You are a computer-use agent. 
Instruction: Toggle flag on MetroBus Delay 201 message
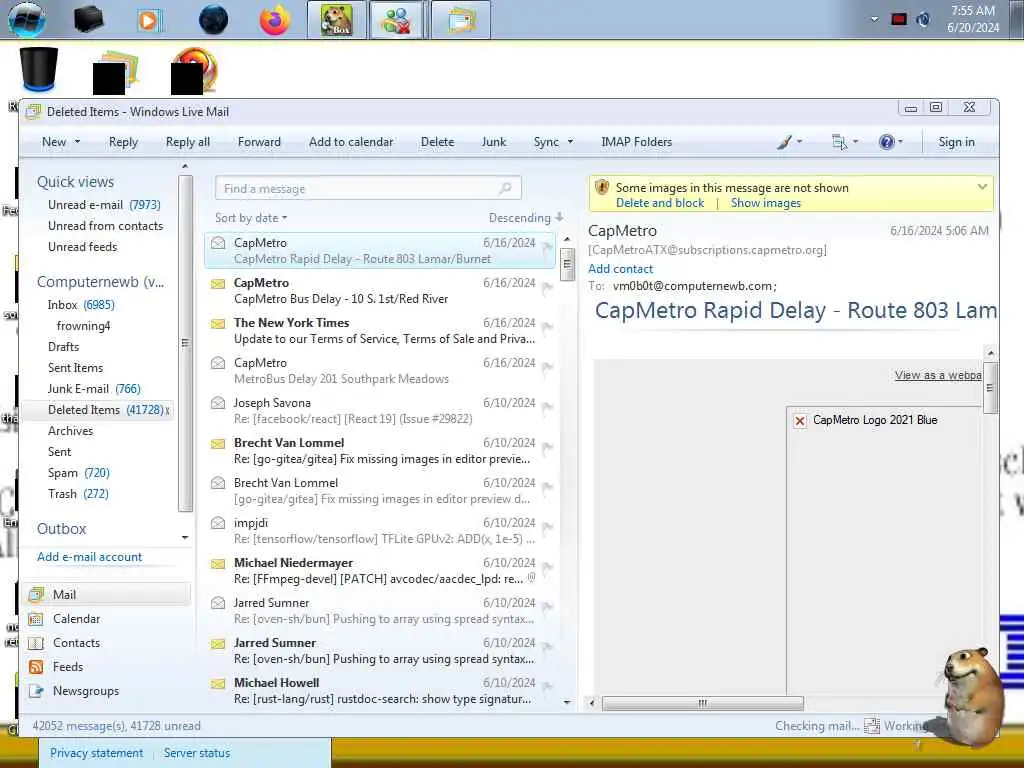[547, 366]
